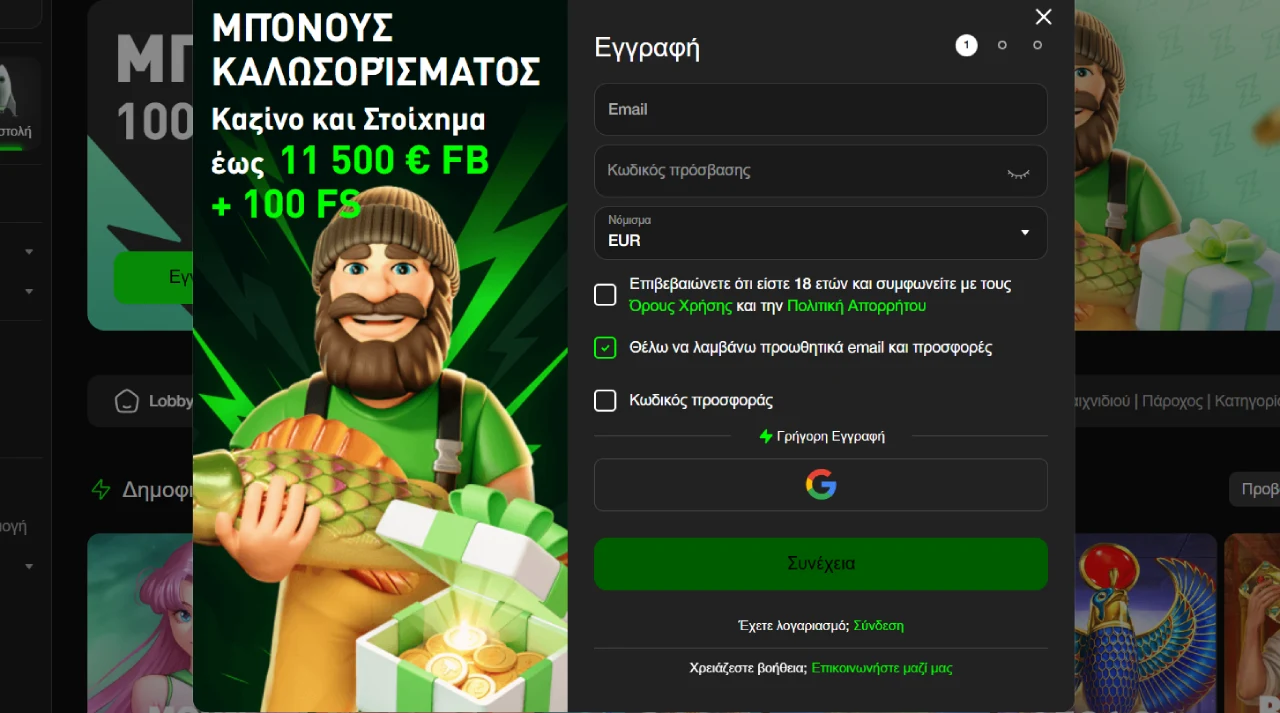Select step 1 circle indicator
The height and width of the screenshot is (713, 1280).
(x=966, y=45)
